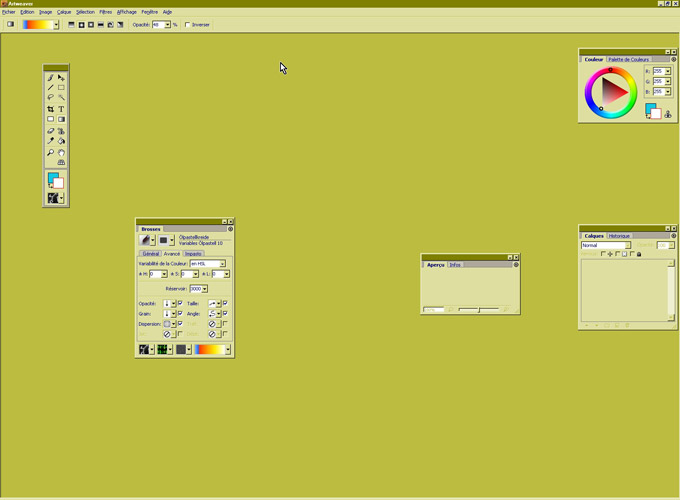Click the R color value field
Screen dimensions: 680x500
(x=658, y=72)
